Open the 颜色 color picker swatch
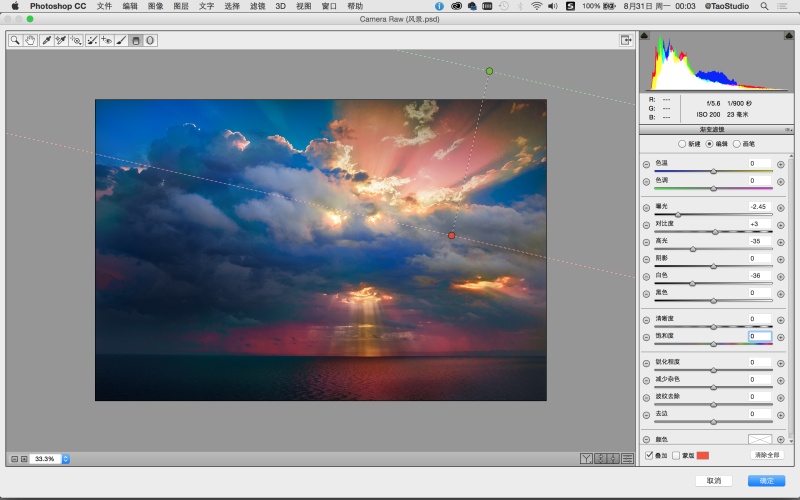 click(x=760, y=439)
